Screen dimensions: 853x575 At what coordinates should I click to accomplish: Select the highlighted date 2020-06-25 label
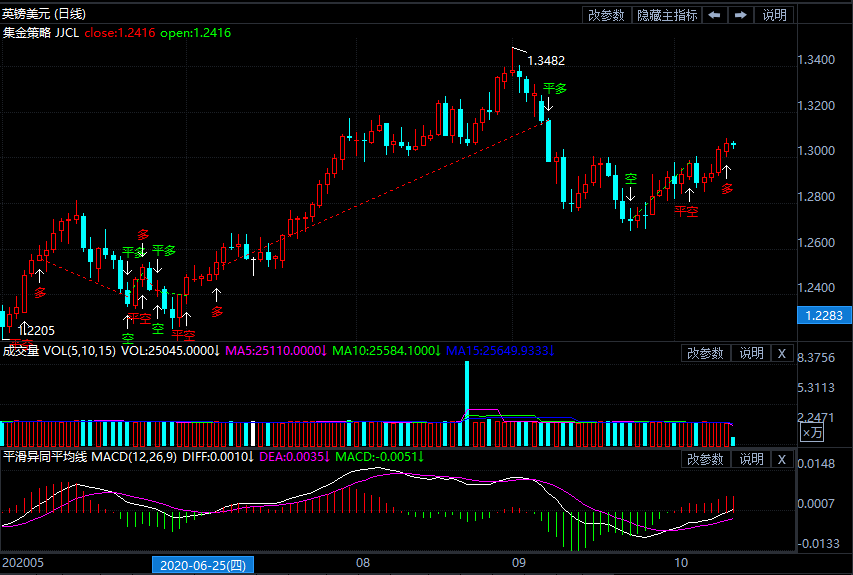click(x=203, y=565)
